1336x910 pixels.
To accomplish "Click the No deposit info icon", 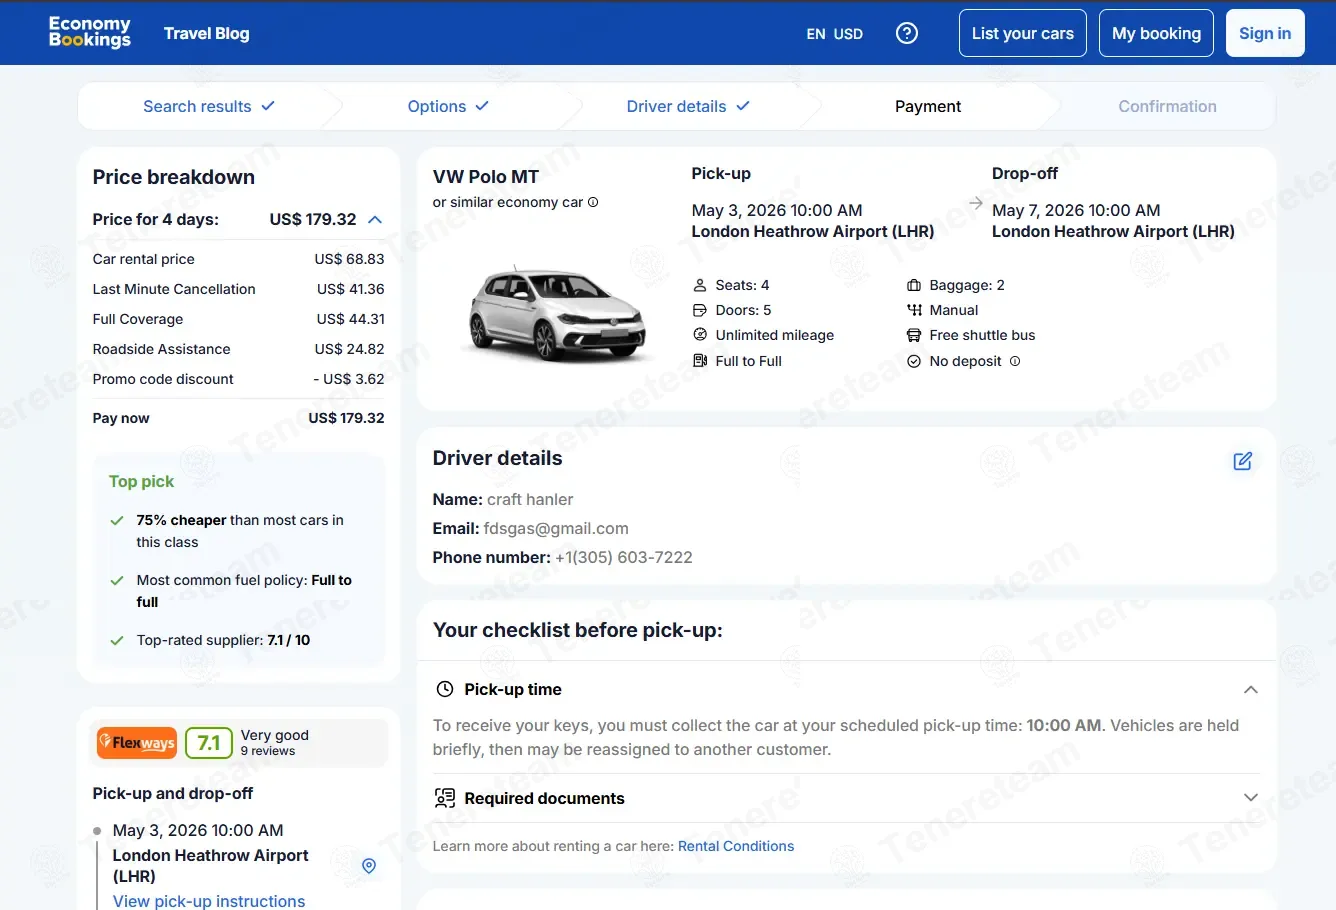I will [x=1015, y=361].
